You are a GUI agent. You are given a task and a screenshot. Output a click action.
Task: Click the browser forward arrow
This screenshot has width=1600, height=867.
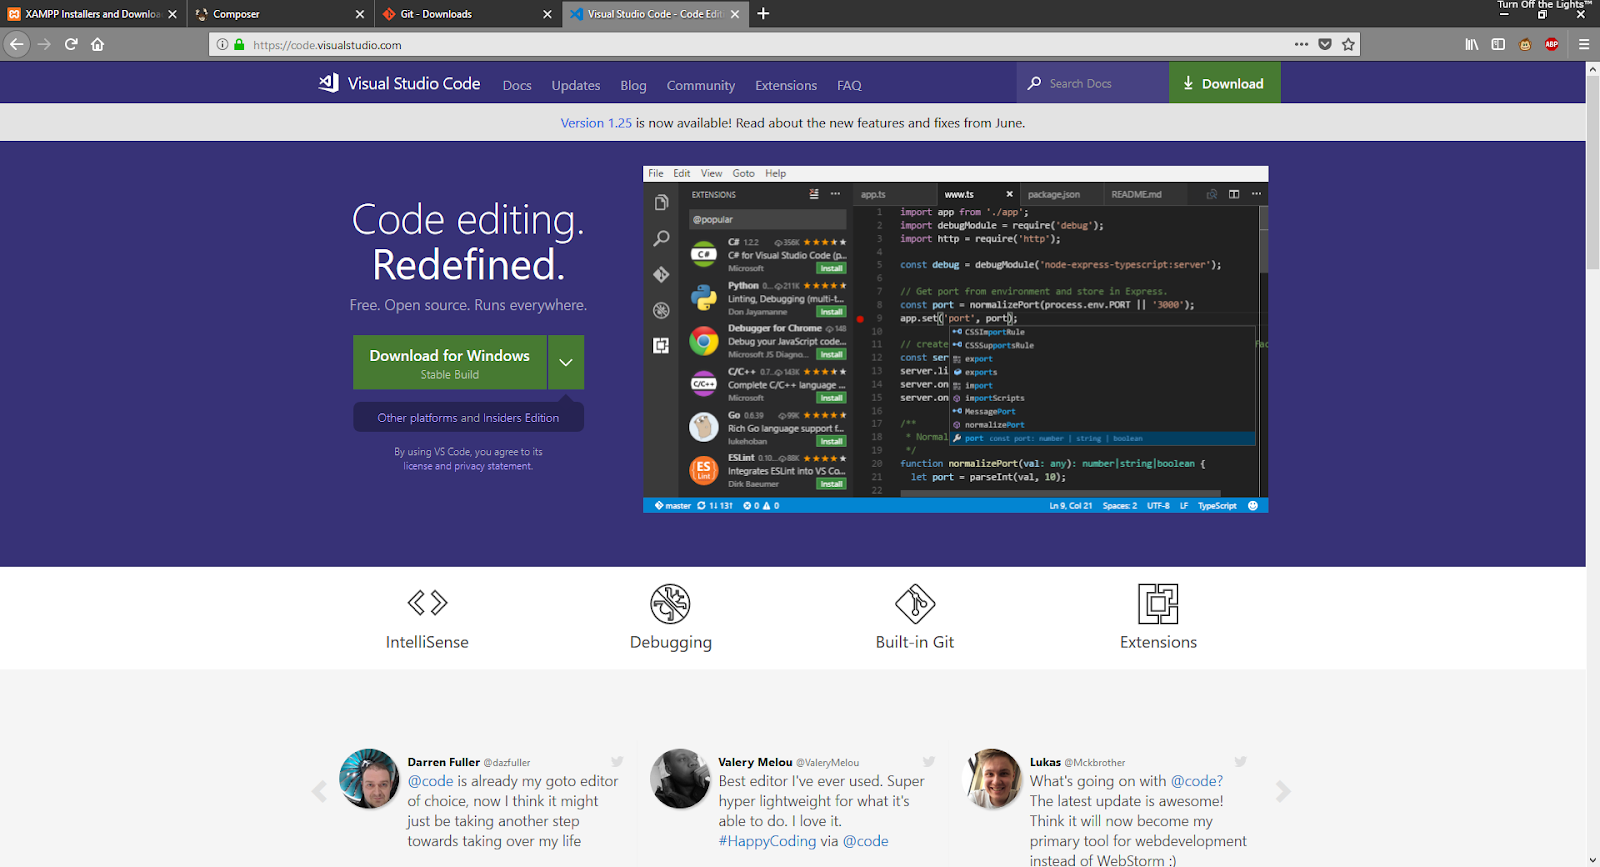coord(44,44)
